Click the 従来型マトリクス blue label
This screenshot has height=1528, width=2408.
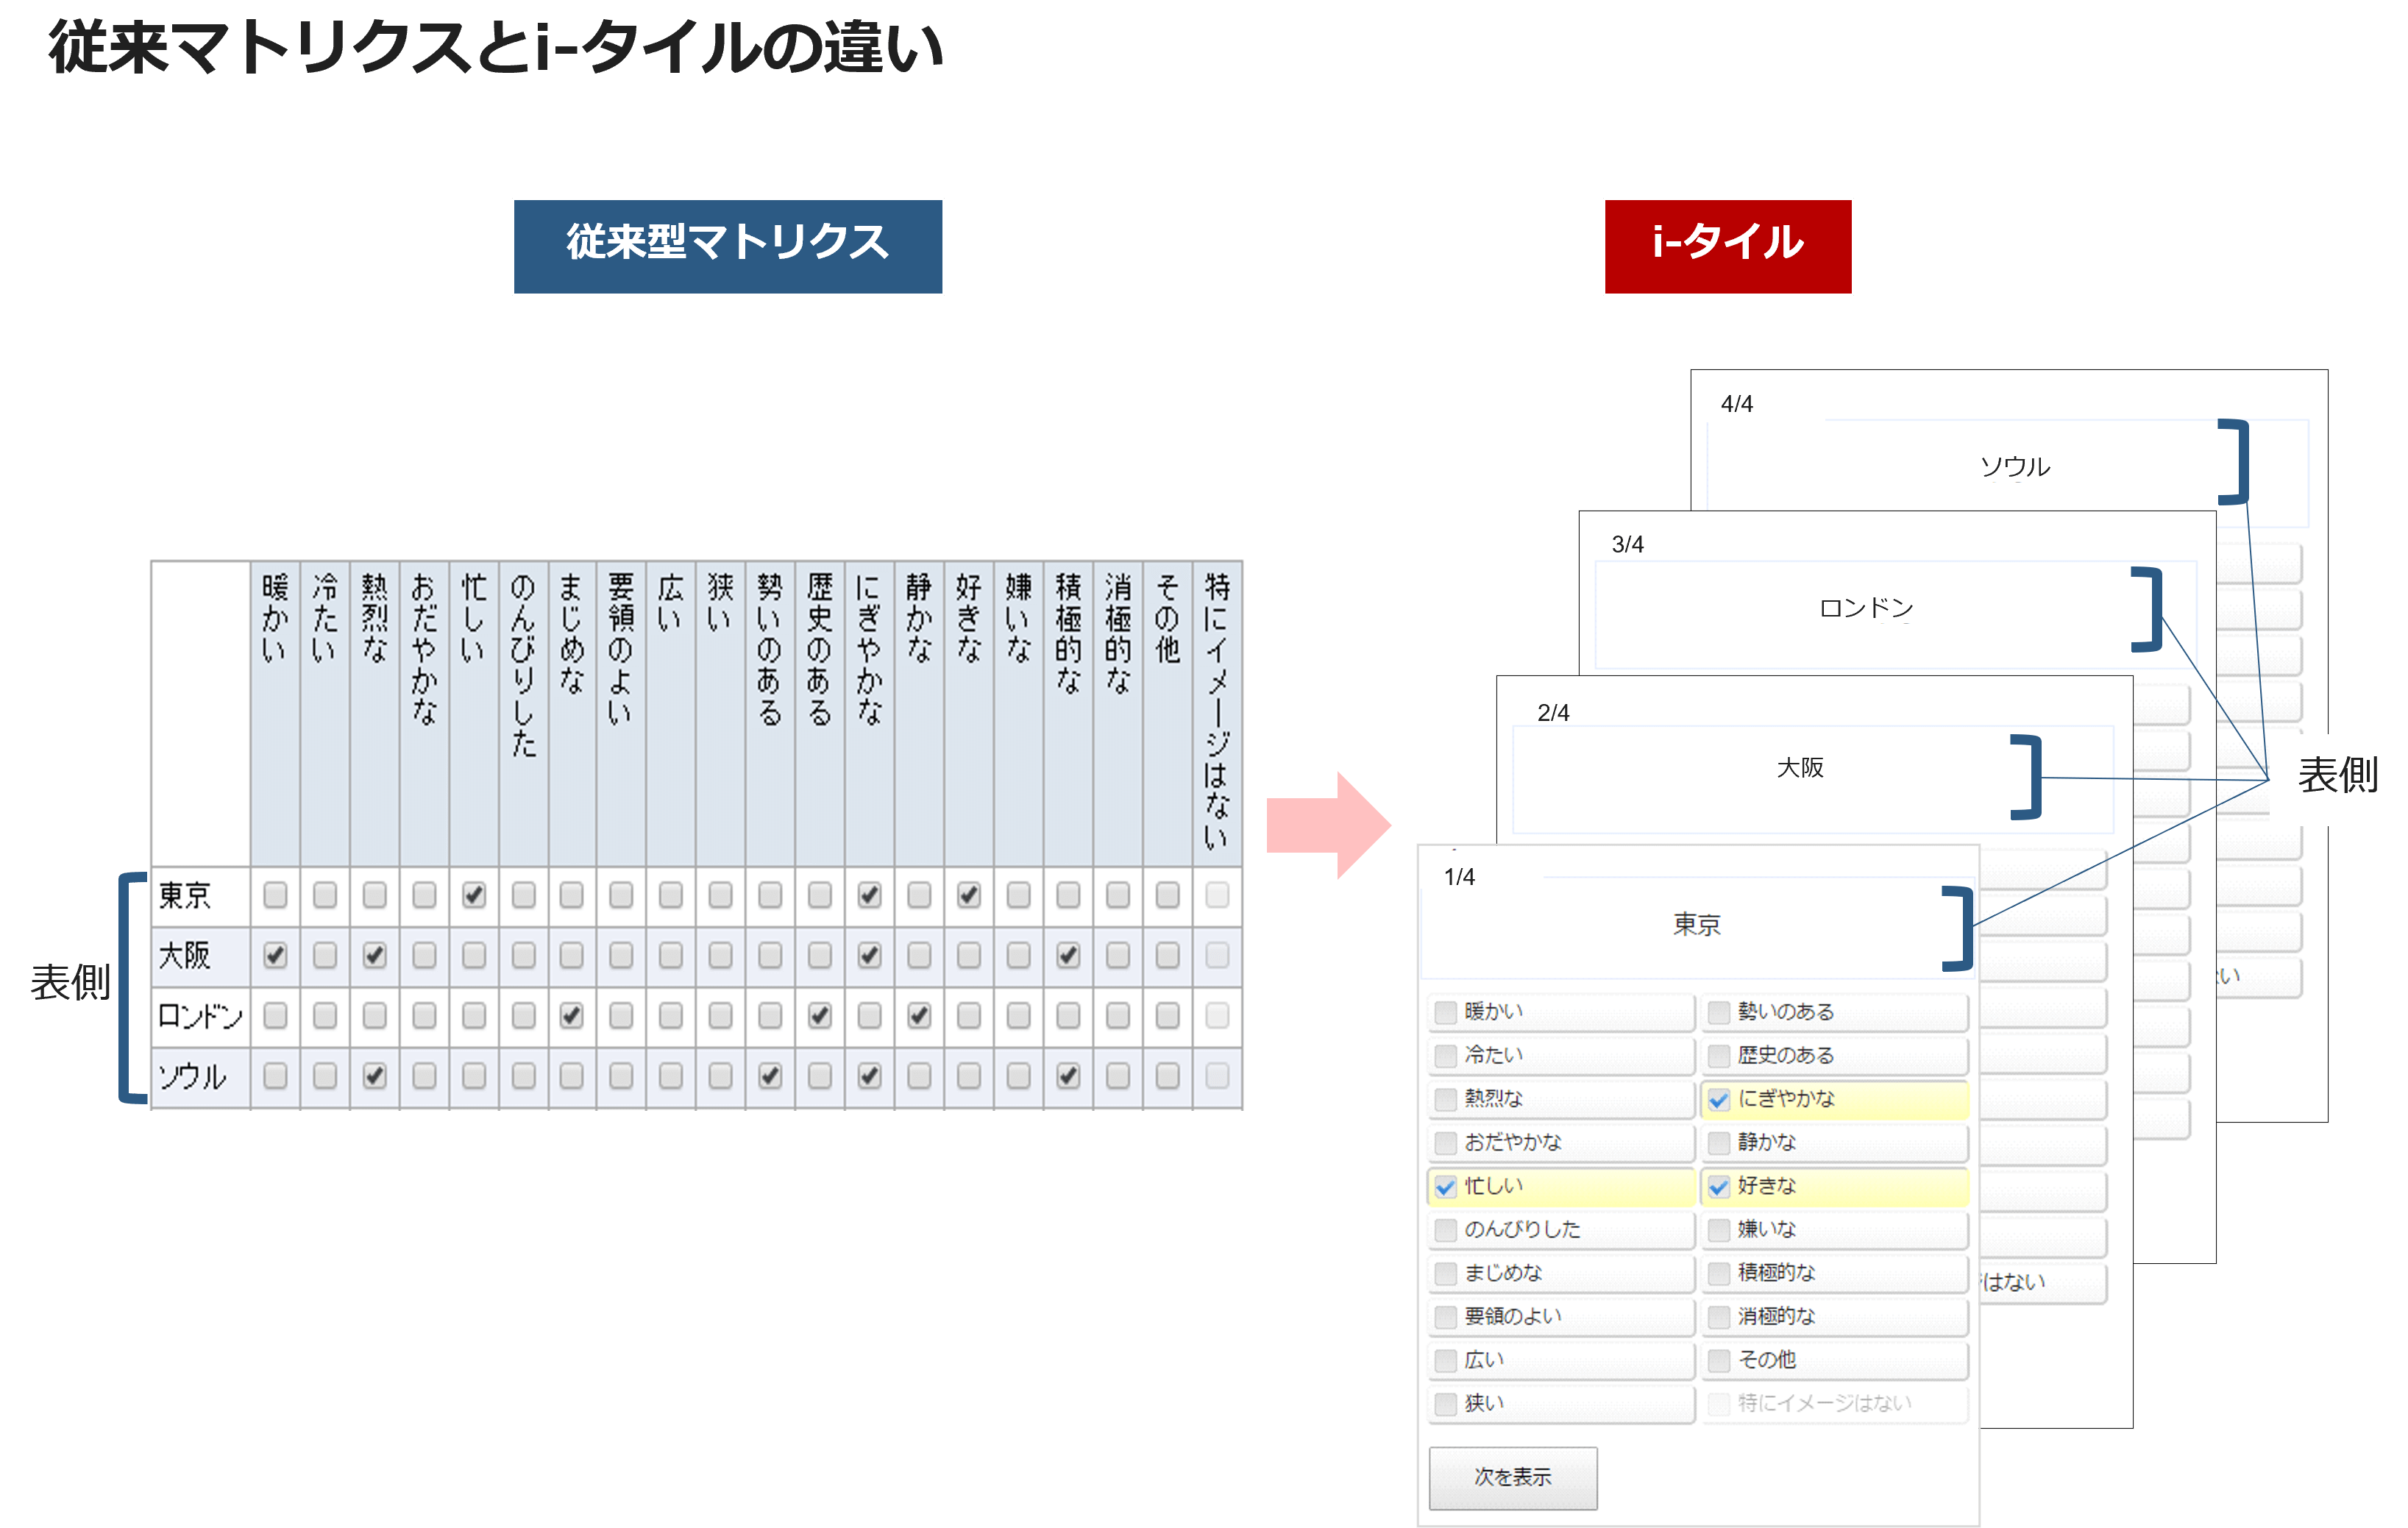[728, 246]
